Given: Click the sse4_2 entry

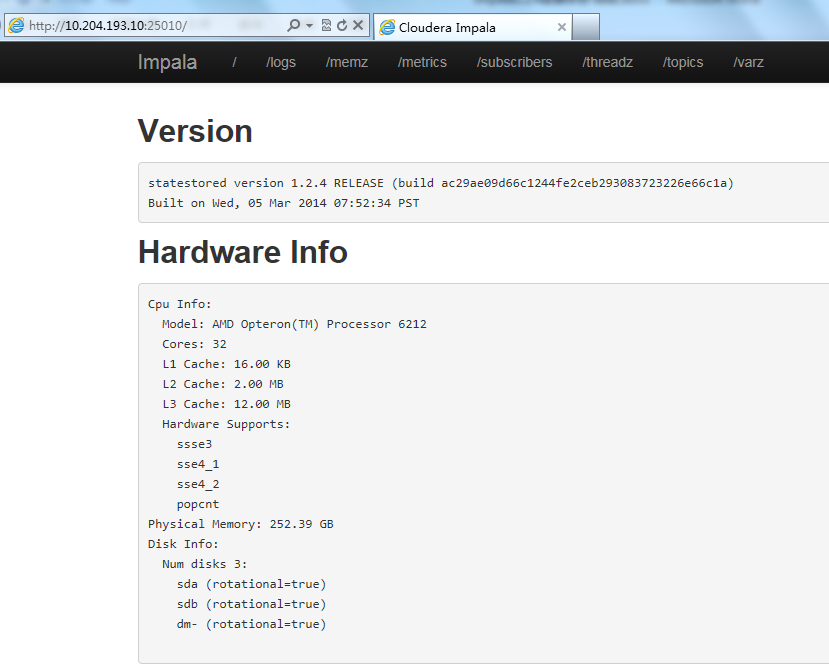Looking at the screenshot, I should pyautogui.click(x=198, y=484).
